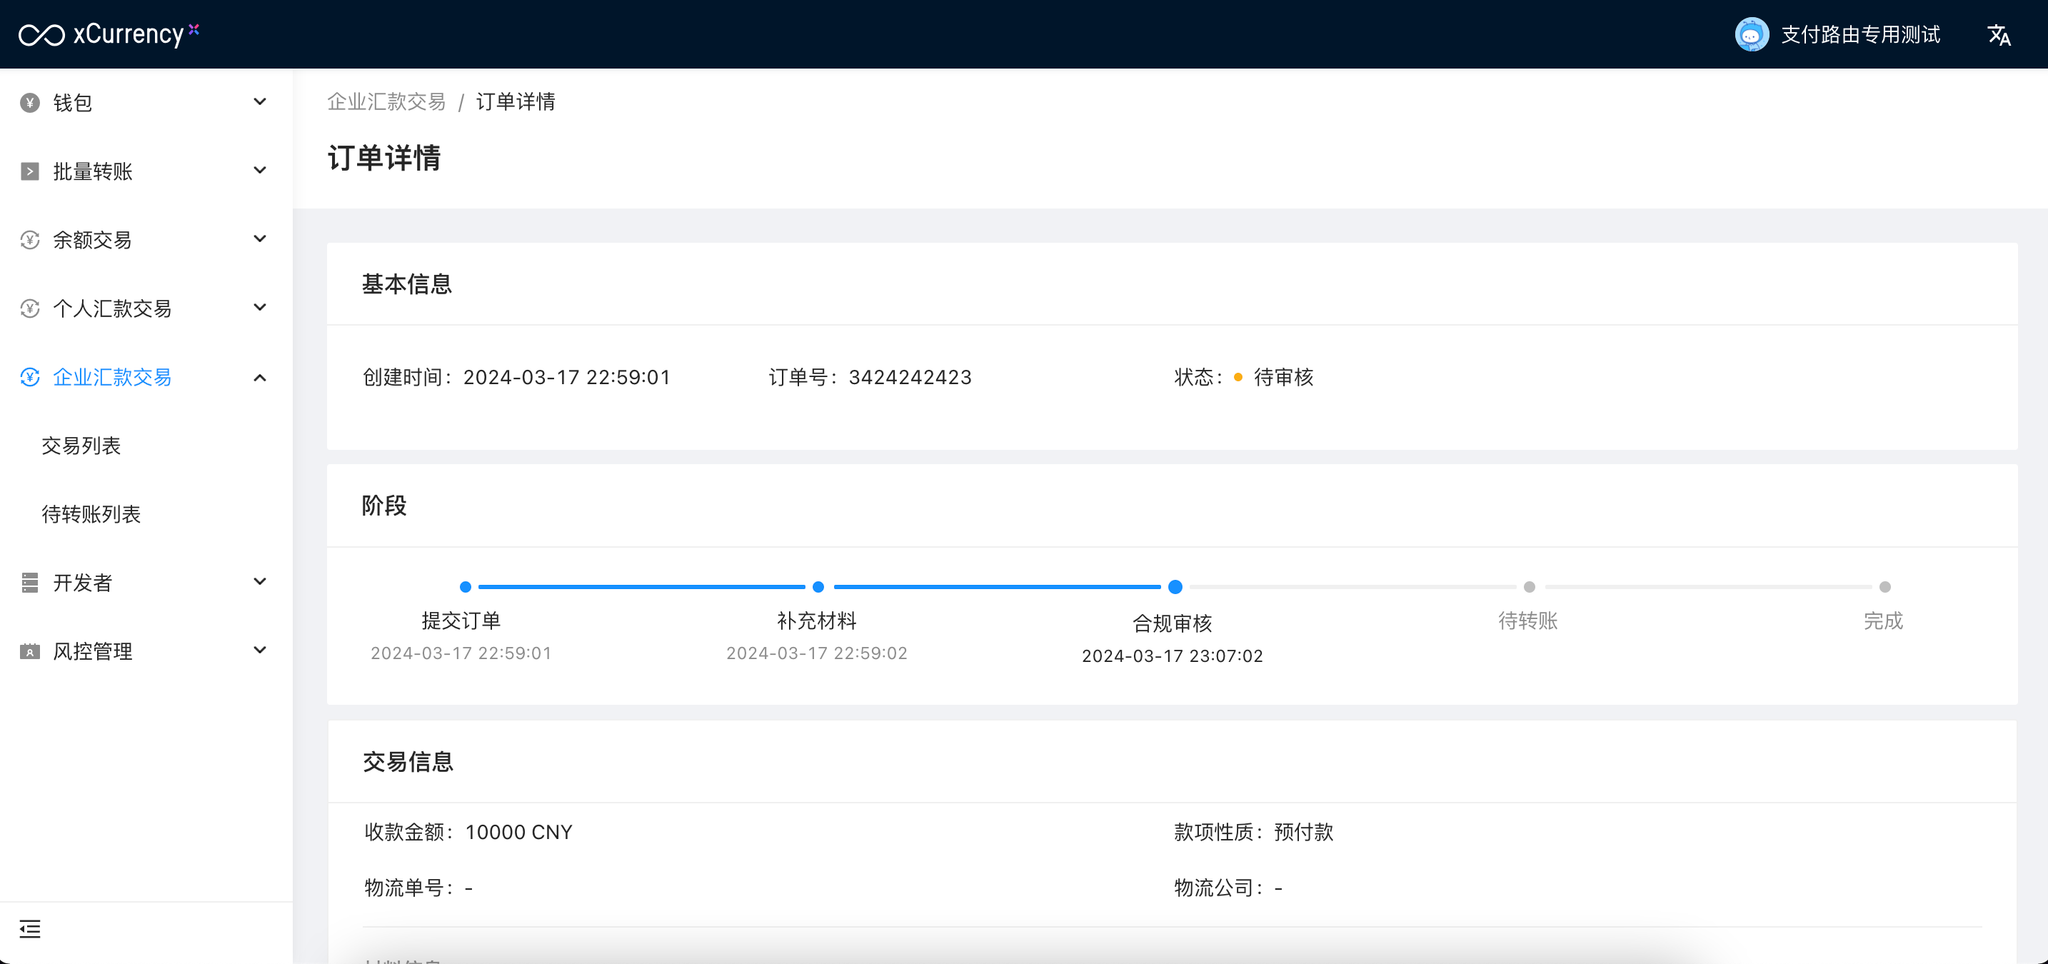Expand the 余额交易 menu chevron

click(x=260, y=239)
